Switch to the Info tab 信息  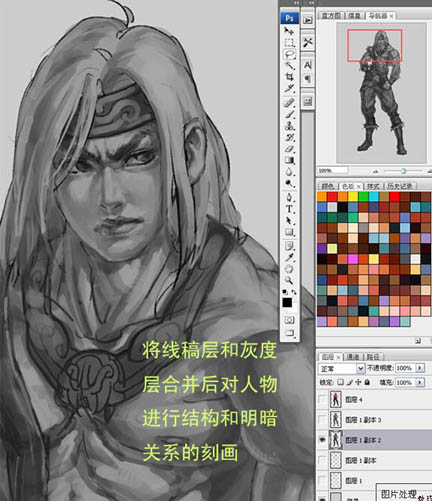click(x=354, y=16)
